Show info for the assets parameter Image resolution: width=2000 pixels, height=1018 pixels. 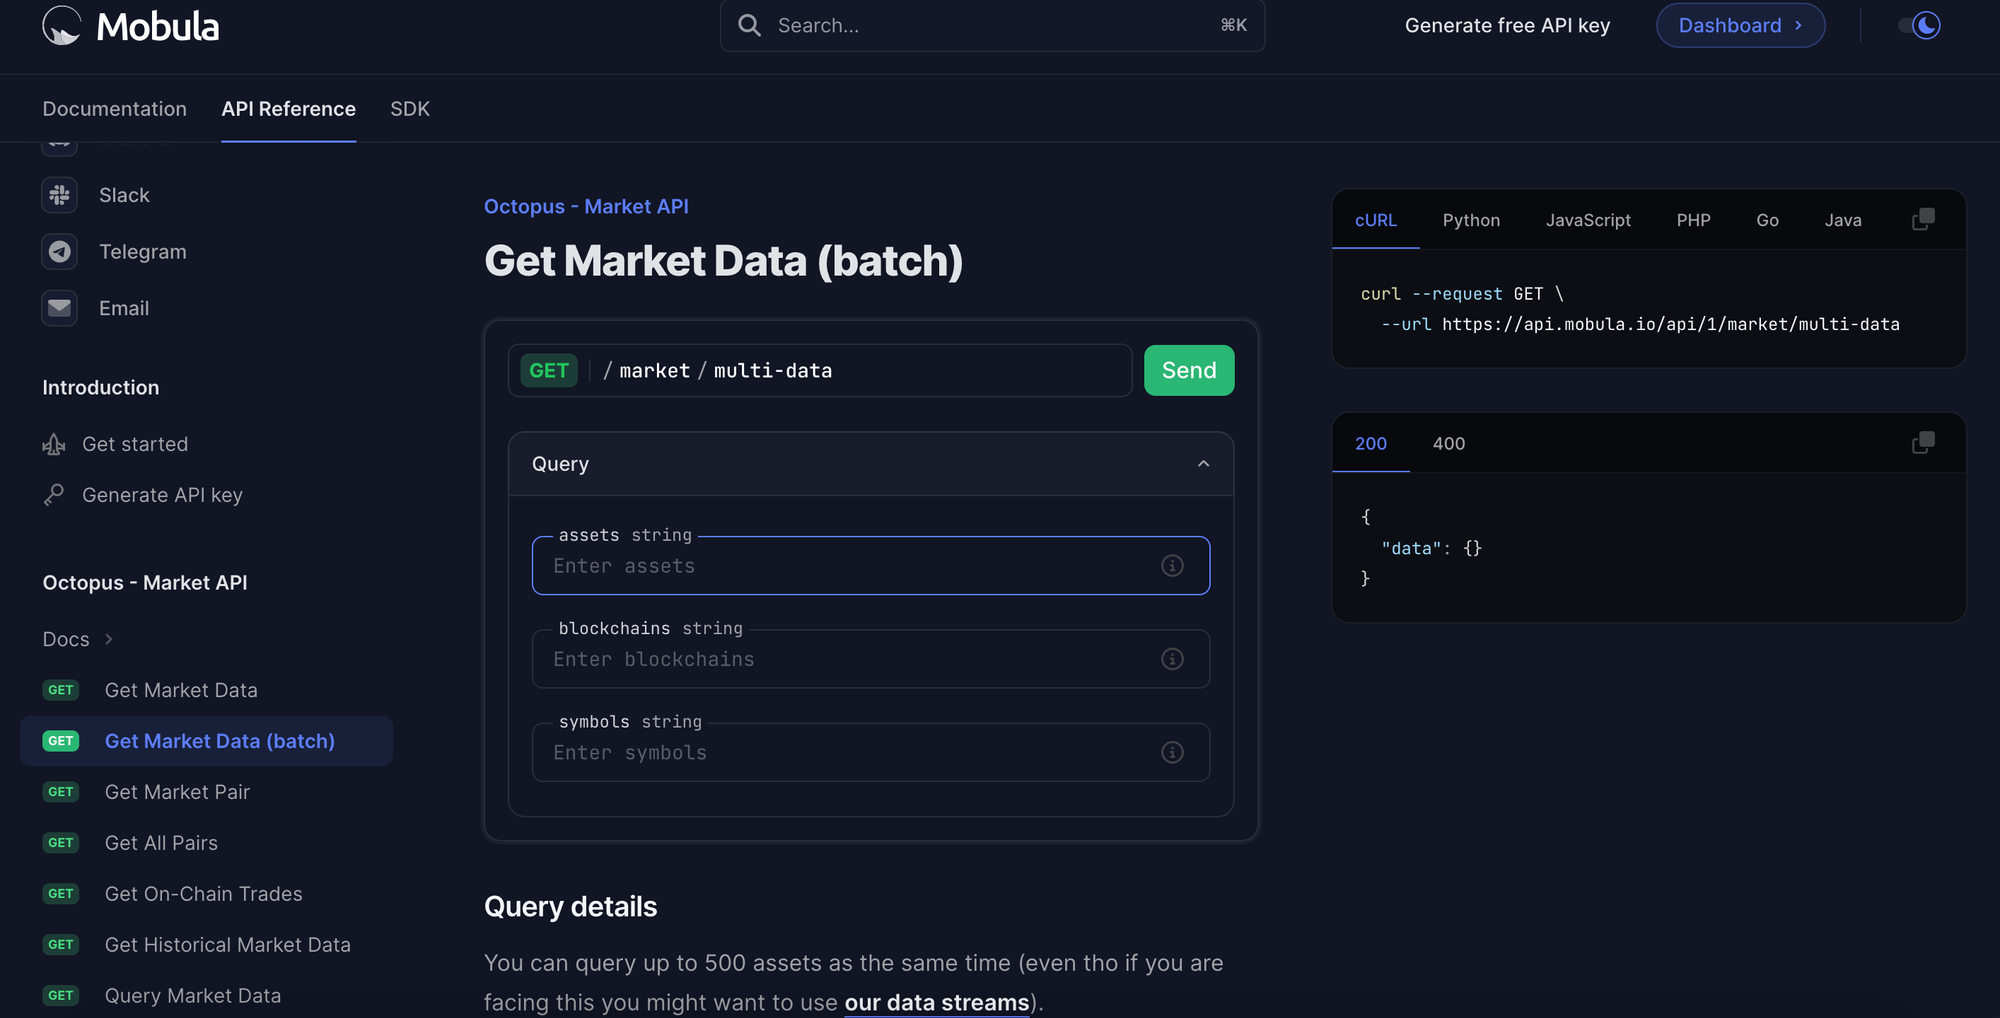click(1172, 566)
